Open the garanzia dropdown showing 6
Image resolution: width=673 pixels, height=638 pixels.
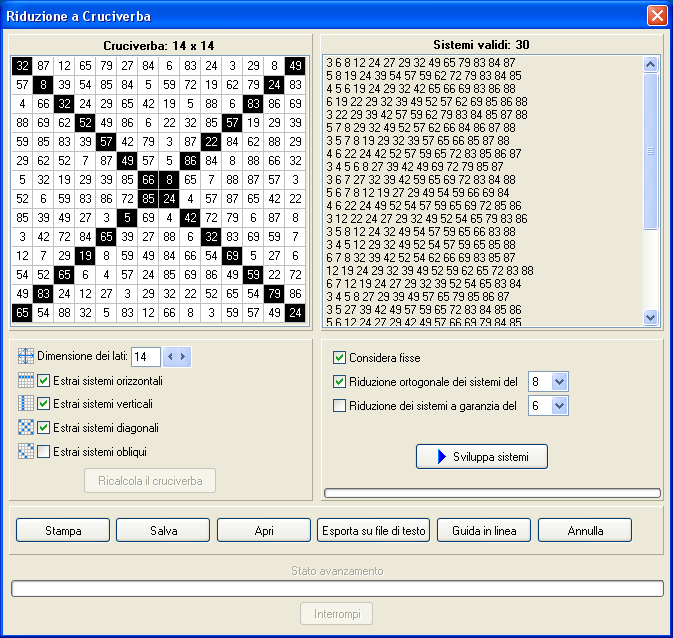pyautogui.click(x=560, y=406)
